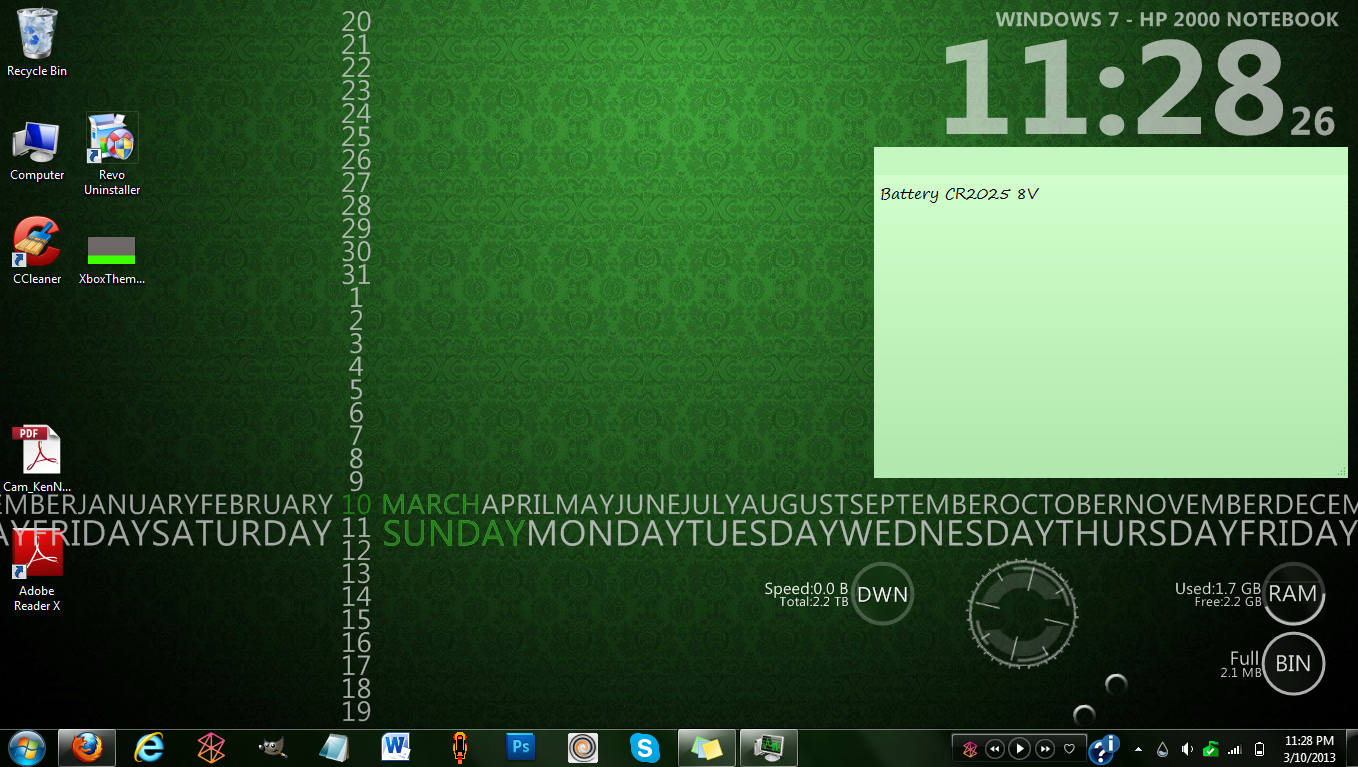This screenshot has height=767, width=1358.
Task: Open Firefox from the taskbar
Action: point(87,747)
